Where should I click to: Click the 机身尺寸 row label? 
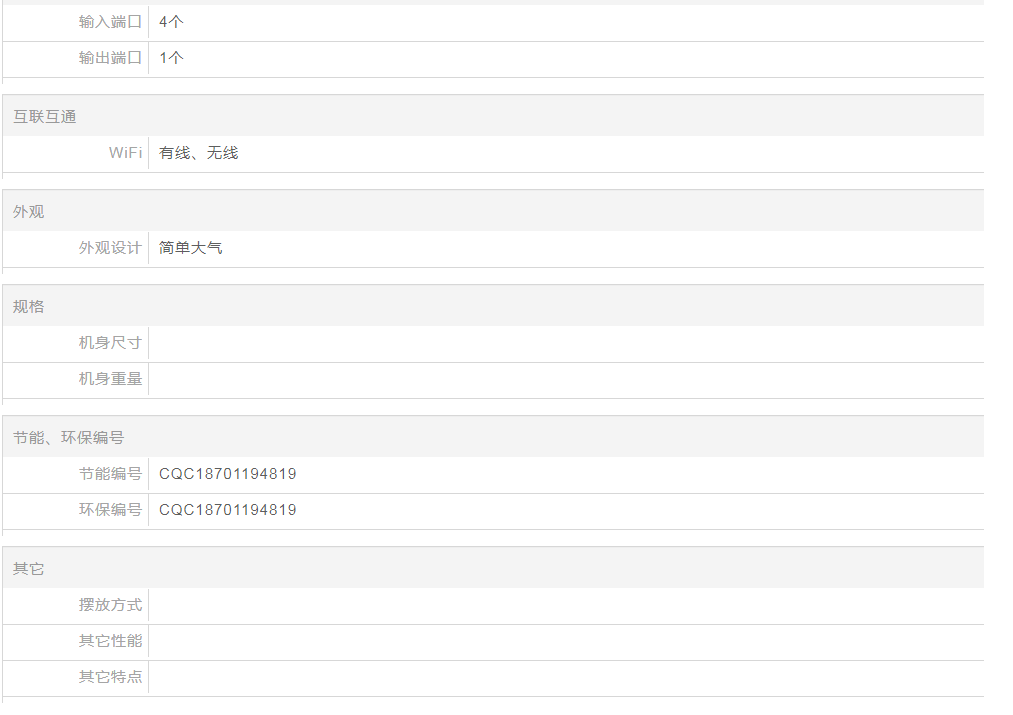(110, 343)
